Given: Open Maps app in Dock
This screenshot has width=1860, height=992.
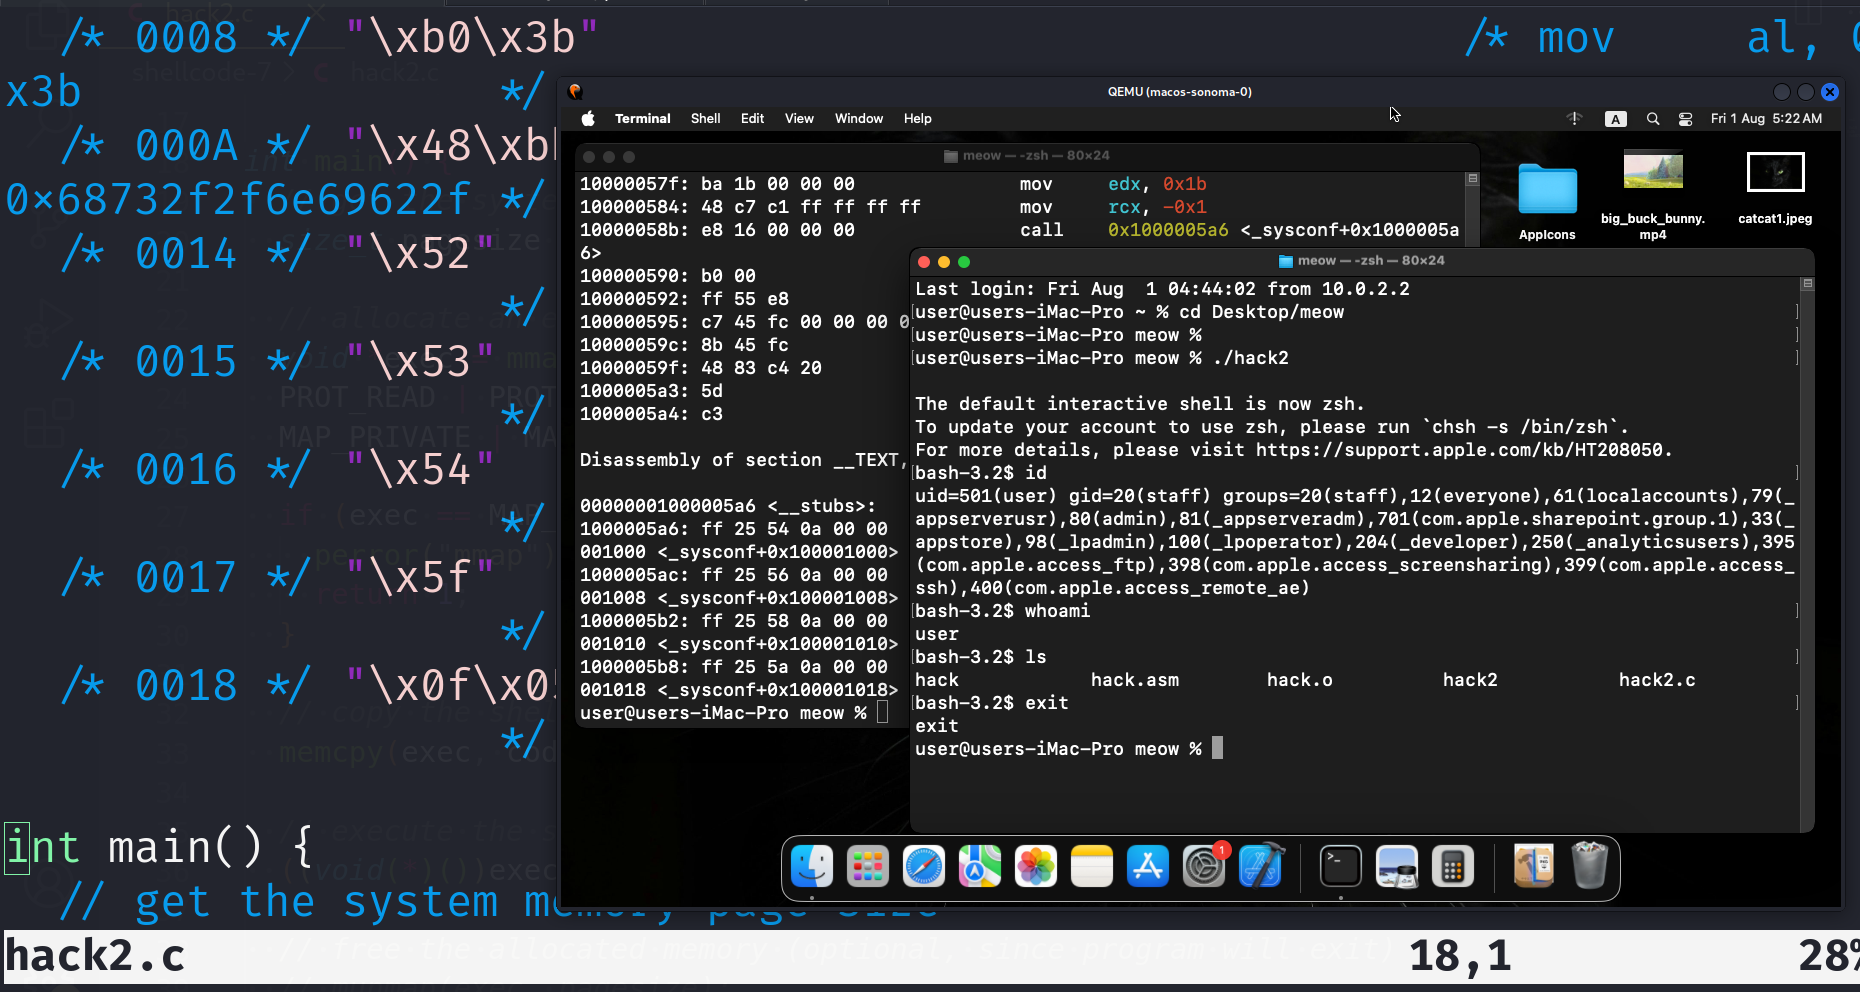Looking at the screenshot, I should (979, 866).
